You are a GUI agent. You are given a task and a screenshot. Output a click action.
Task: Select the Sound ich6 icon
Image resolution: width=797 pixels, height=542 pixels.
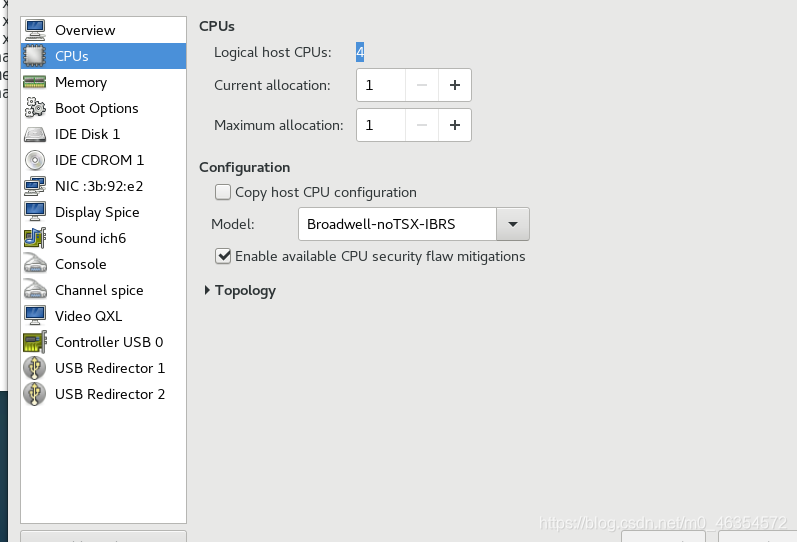coord(35,238)
